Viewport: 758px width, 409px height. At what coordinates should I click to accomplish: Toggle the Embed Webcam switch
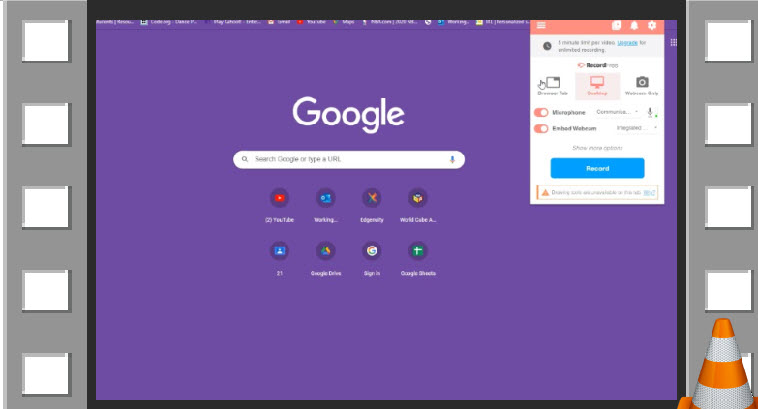coord(541,129)
